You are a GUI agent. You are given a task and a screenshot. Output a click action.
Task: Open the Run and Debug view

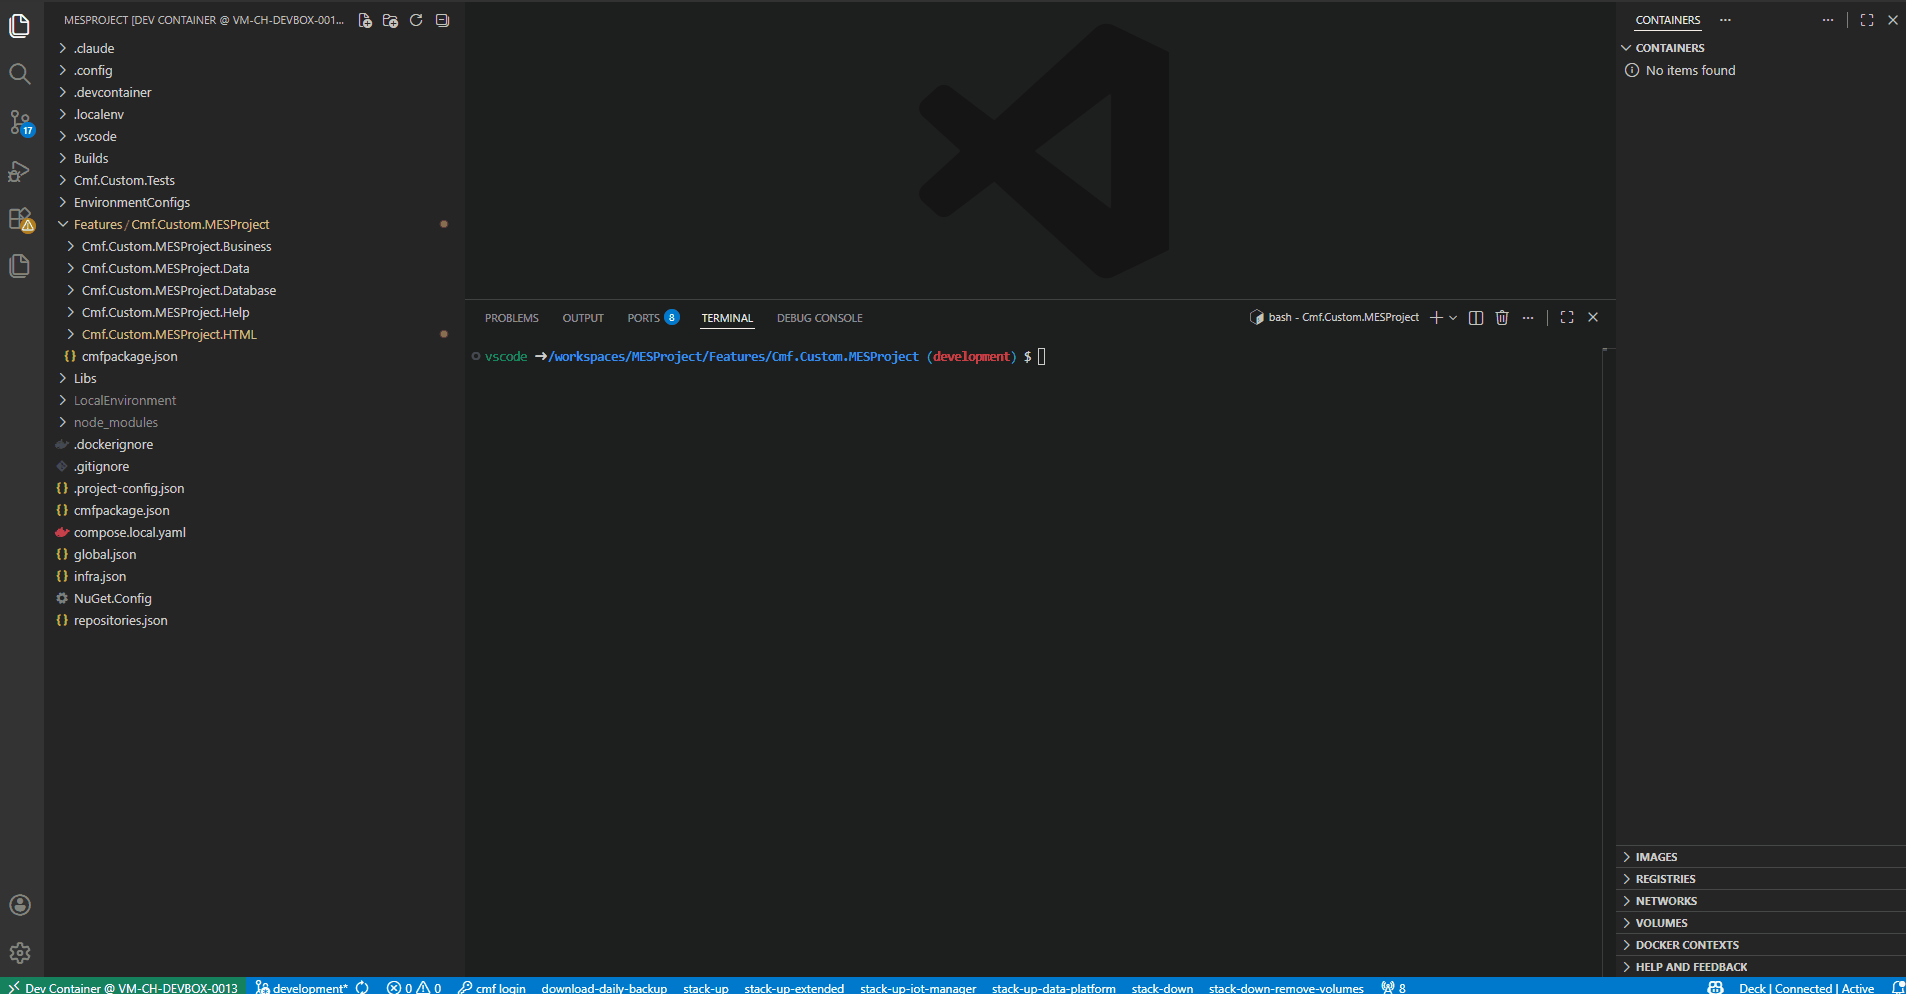19,171
